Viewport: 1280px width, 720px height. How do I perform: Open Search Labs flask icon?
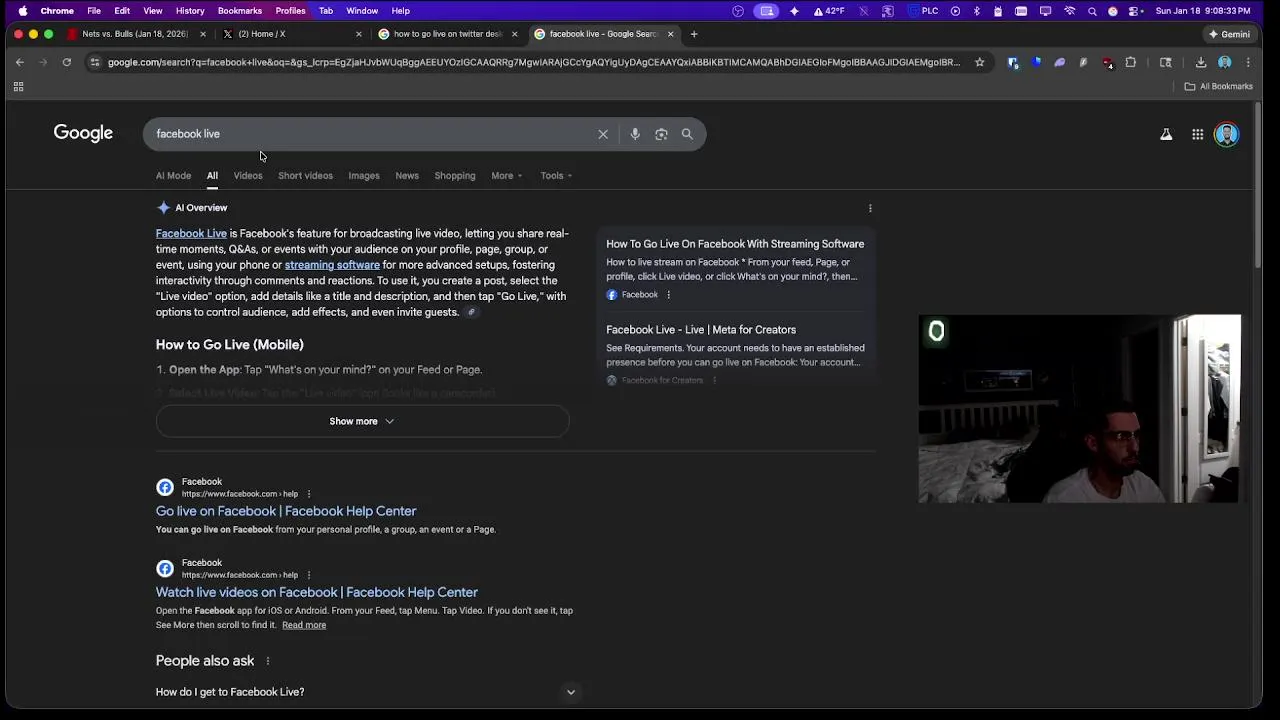[x=1166, y=134]
